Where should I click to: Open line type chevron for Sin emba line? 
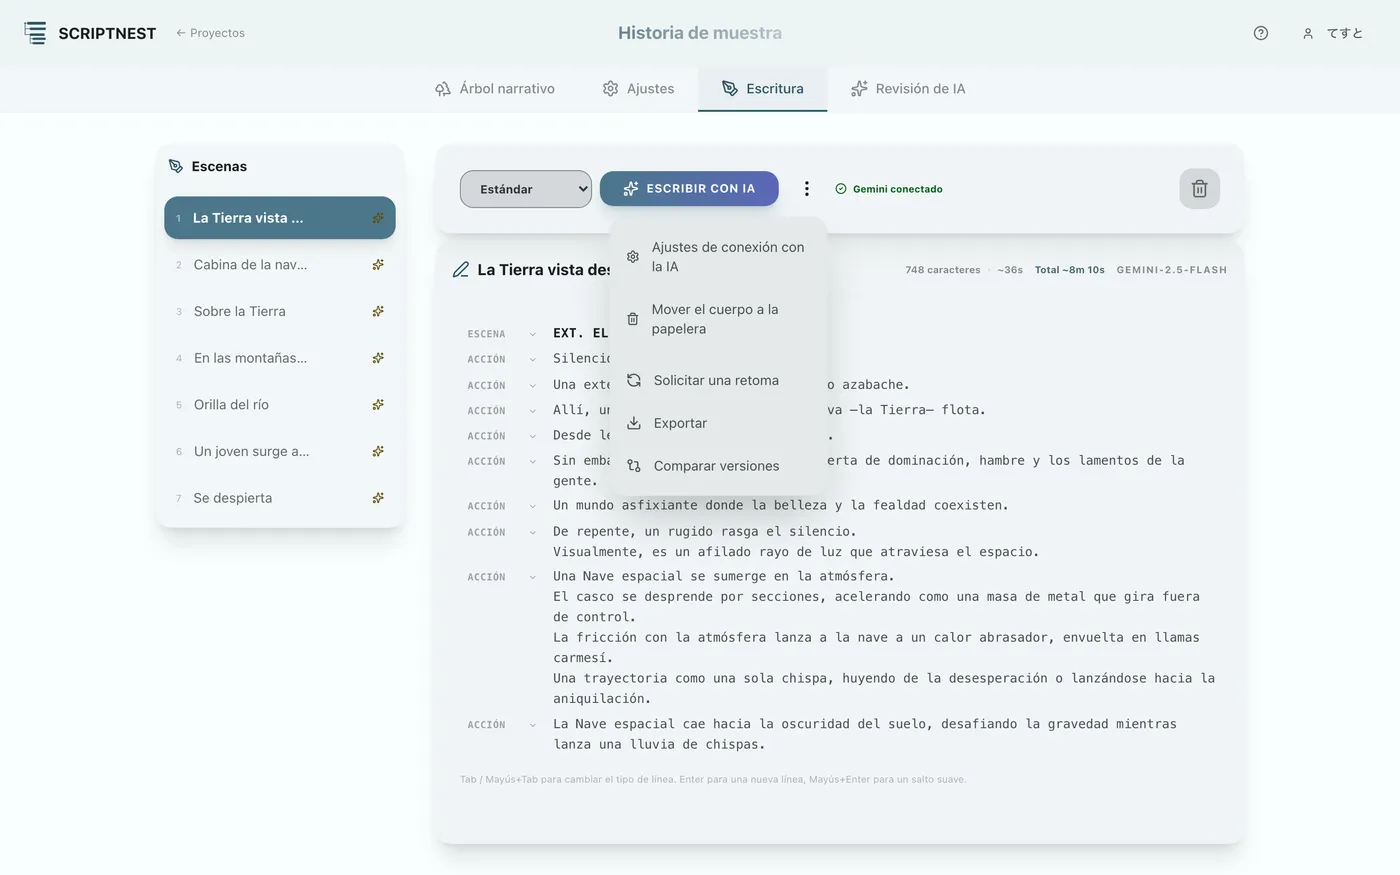pos(533,461)
